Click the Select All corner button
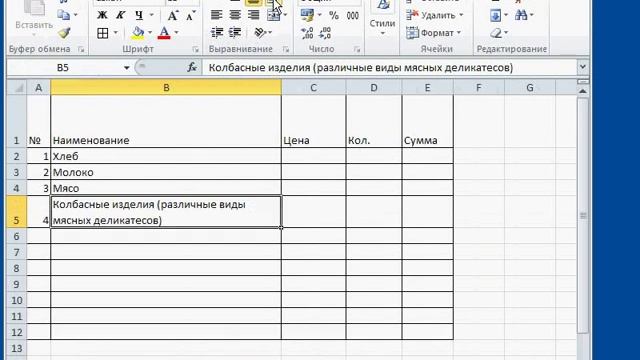This screenshot has height=360, width=640. [17, 87]
